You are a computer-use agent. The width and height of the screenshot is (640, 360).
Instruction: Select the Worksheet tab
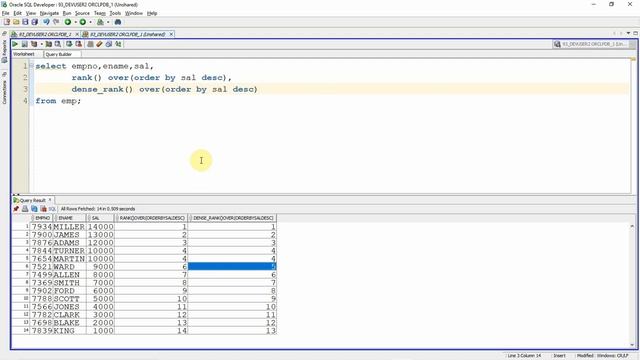(x=24, y=54)
